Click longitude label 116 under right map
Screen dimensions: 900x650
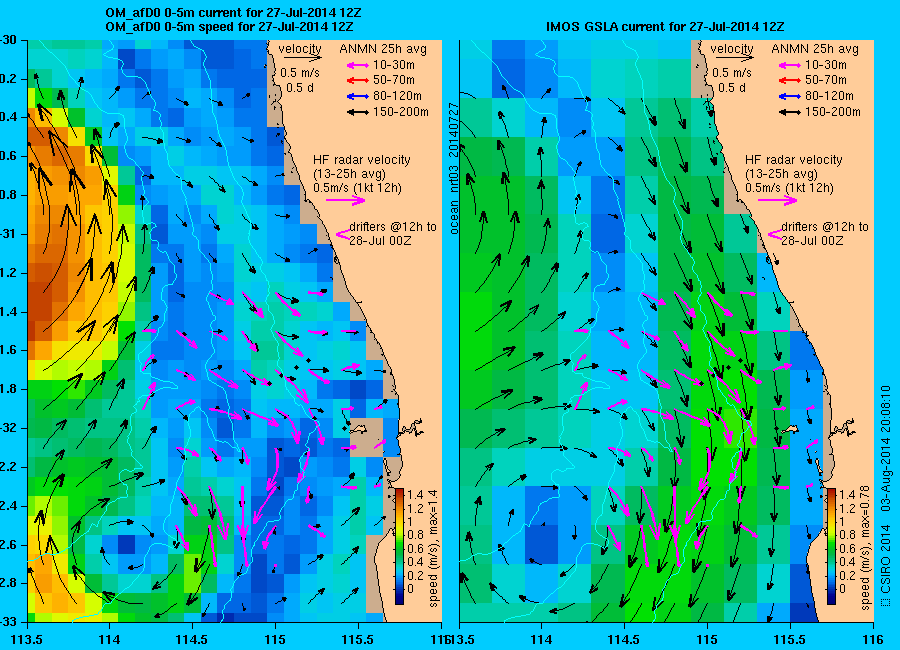coord(873,640)
